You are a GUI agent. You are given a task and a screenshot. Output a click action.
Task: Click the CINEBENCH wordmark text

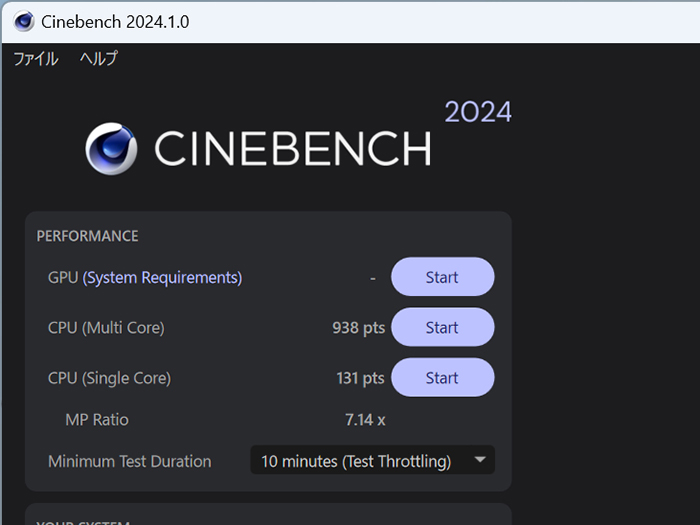[x=292, y=150]
